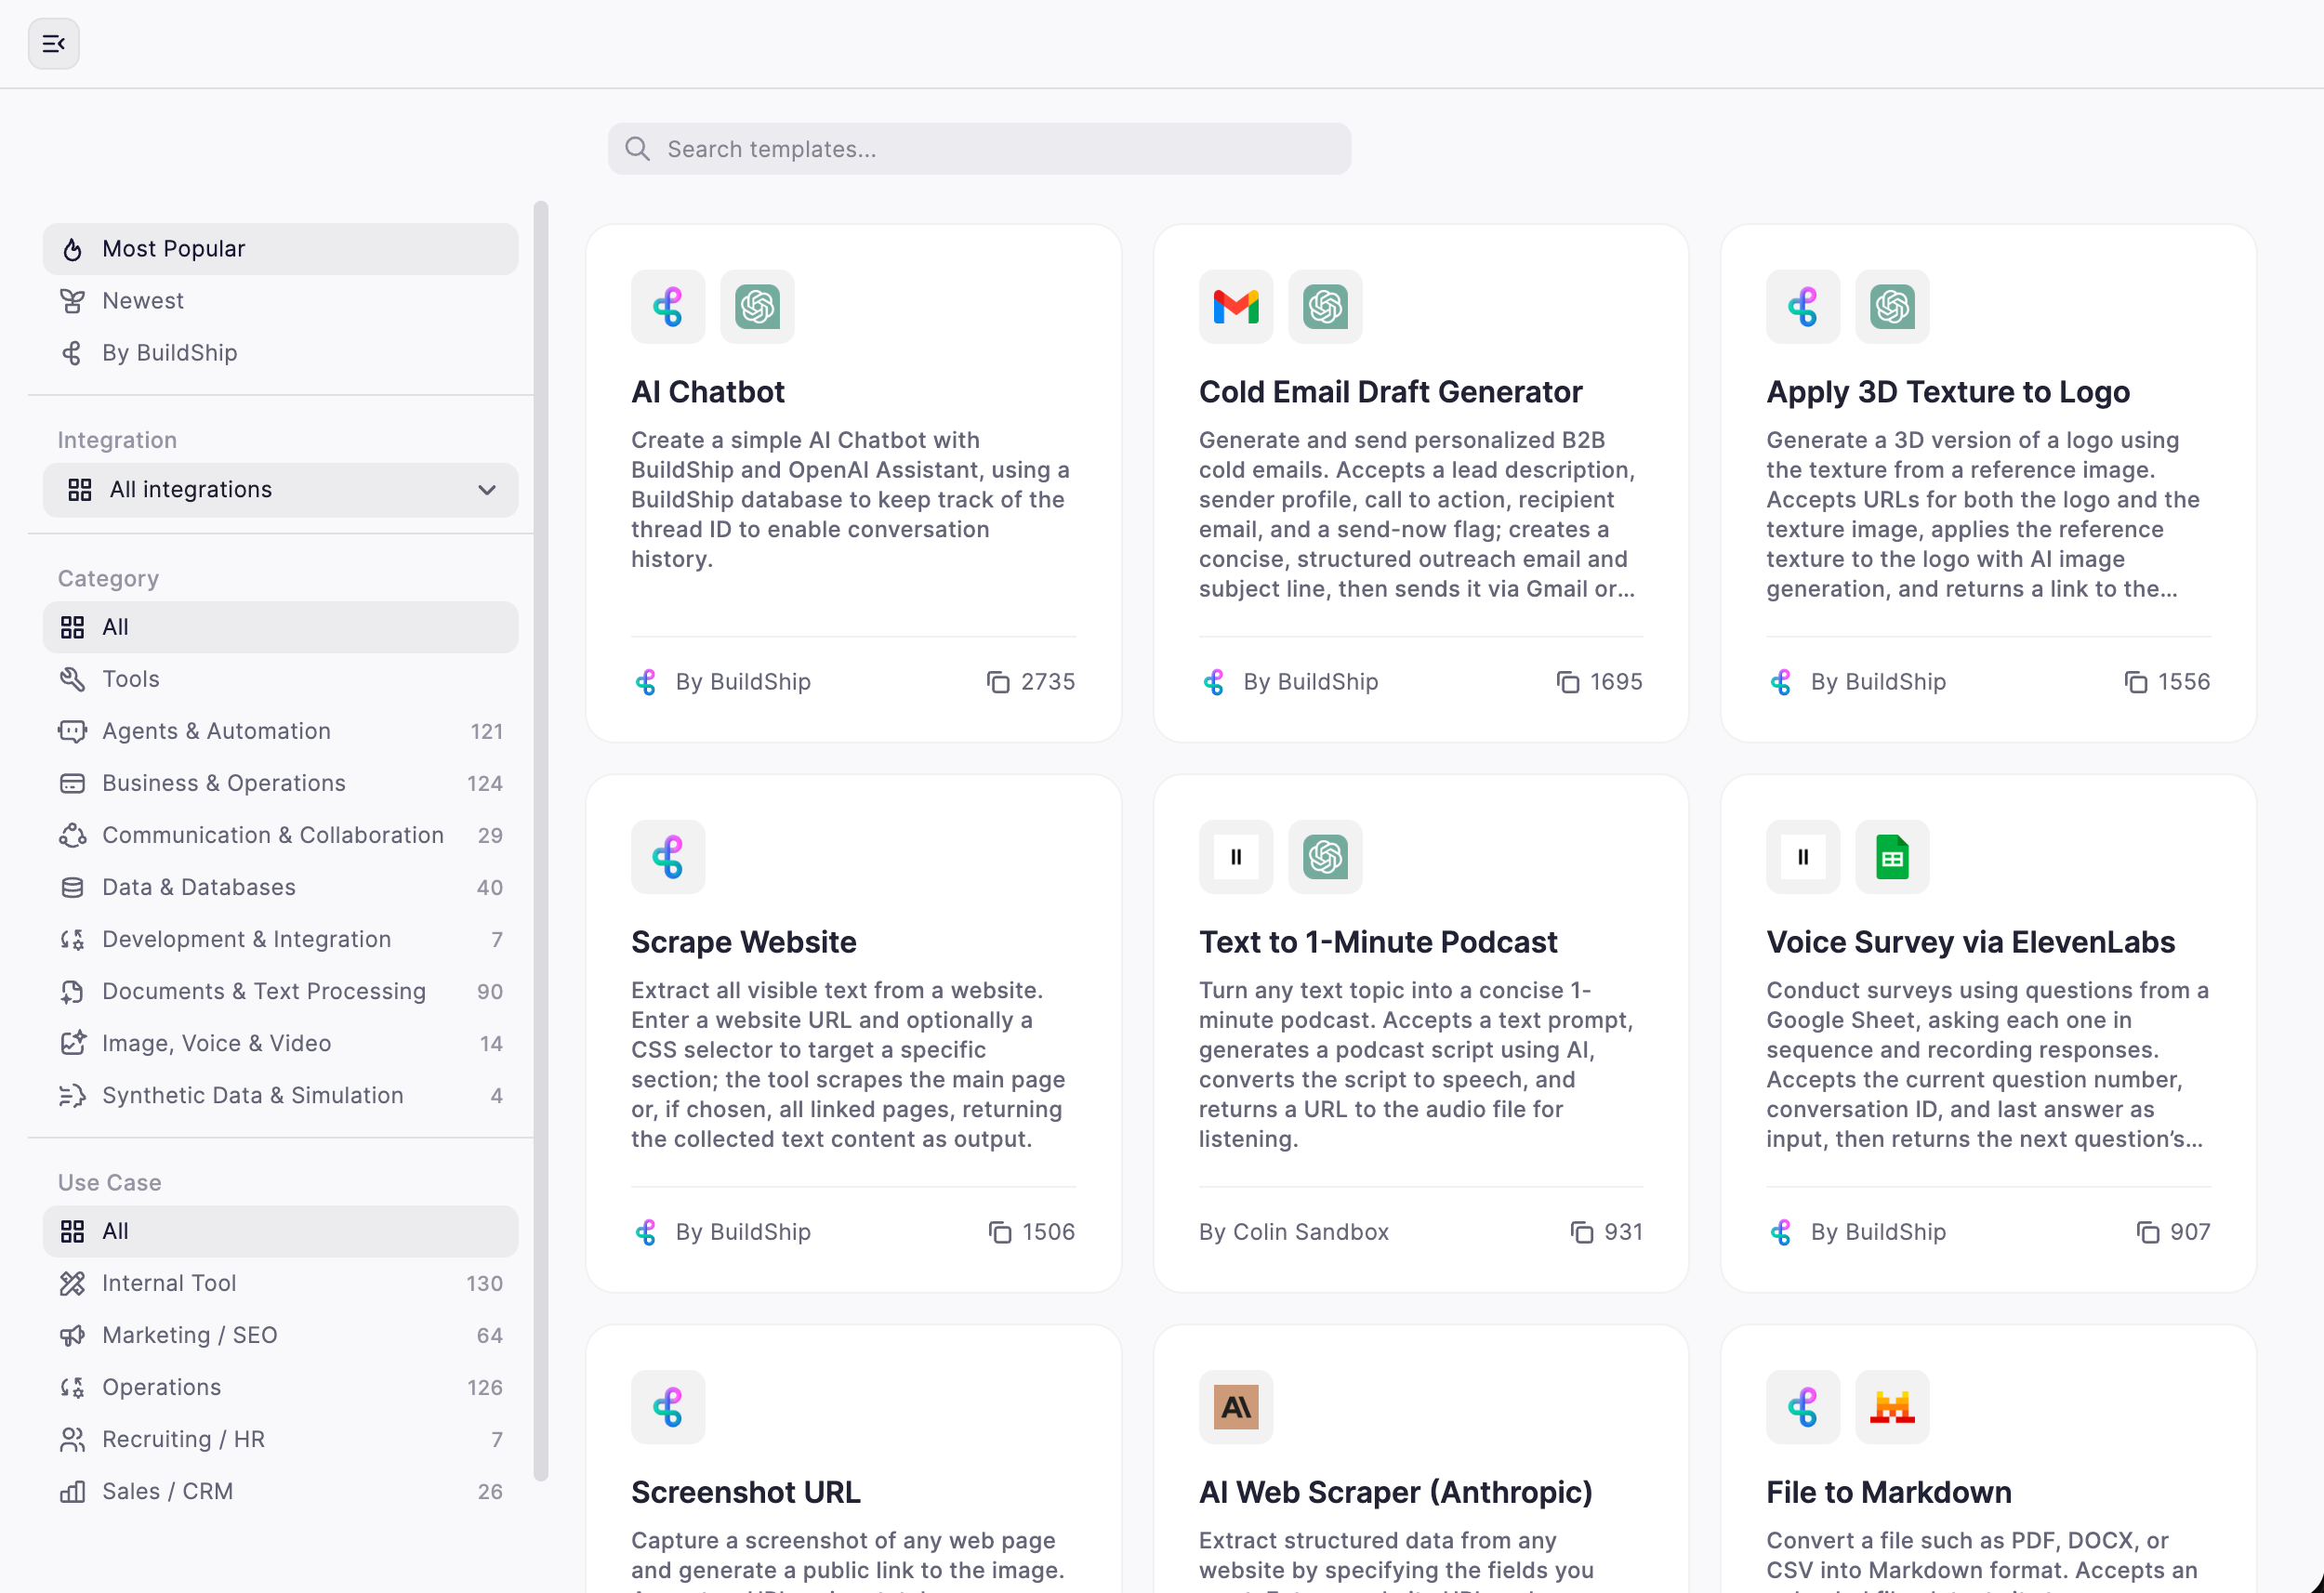This screenshot has width=2324, height=1593.
Task: Choose Image, Voice & Video category
Action: 280,1043
